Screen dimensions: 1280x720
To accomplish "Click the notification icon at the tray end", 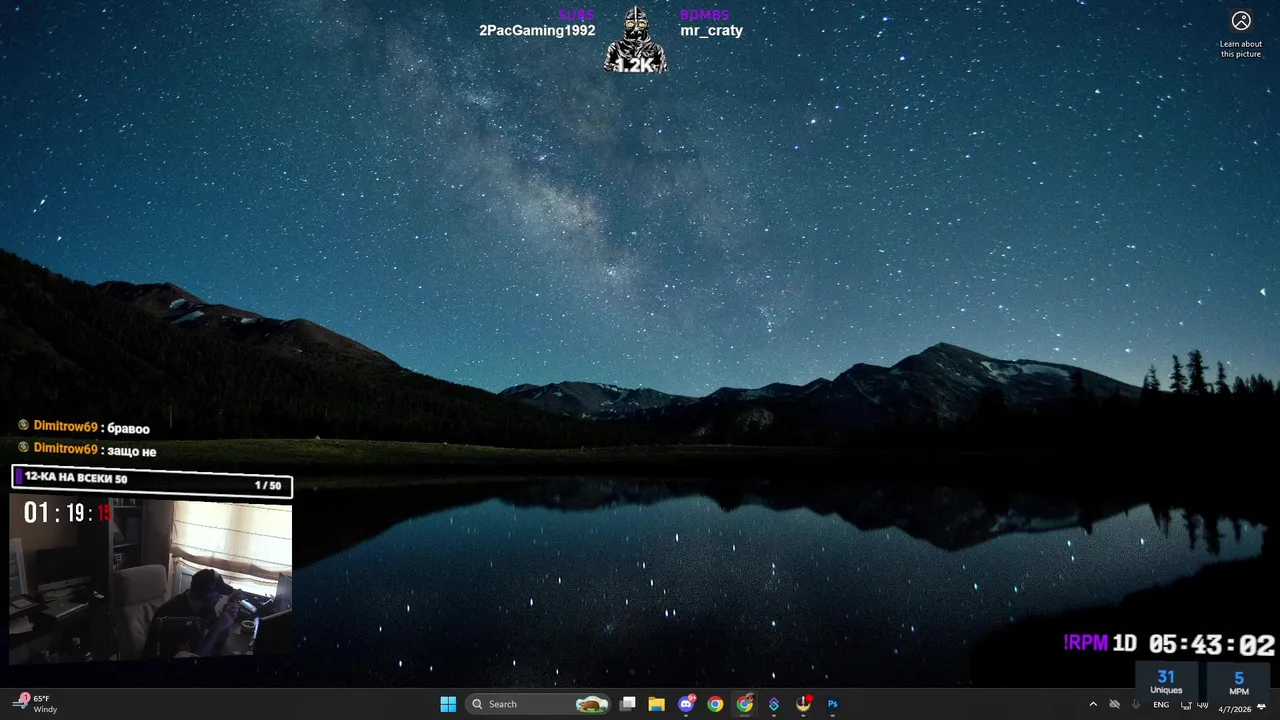I will click(x=1262, y=706).
